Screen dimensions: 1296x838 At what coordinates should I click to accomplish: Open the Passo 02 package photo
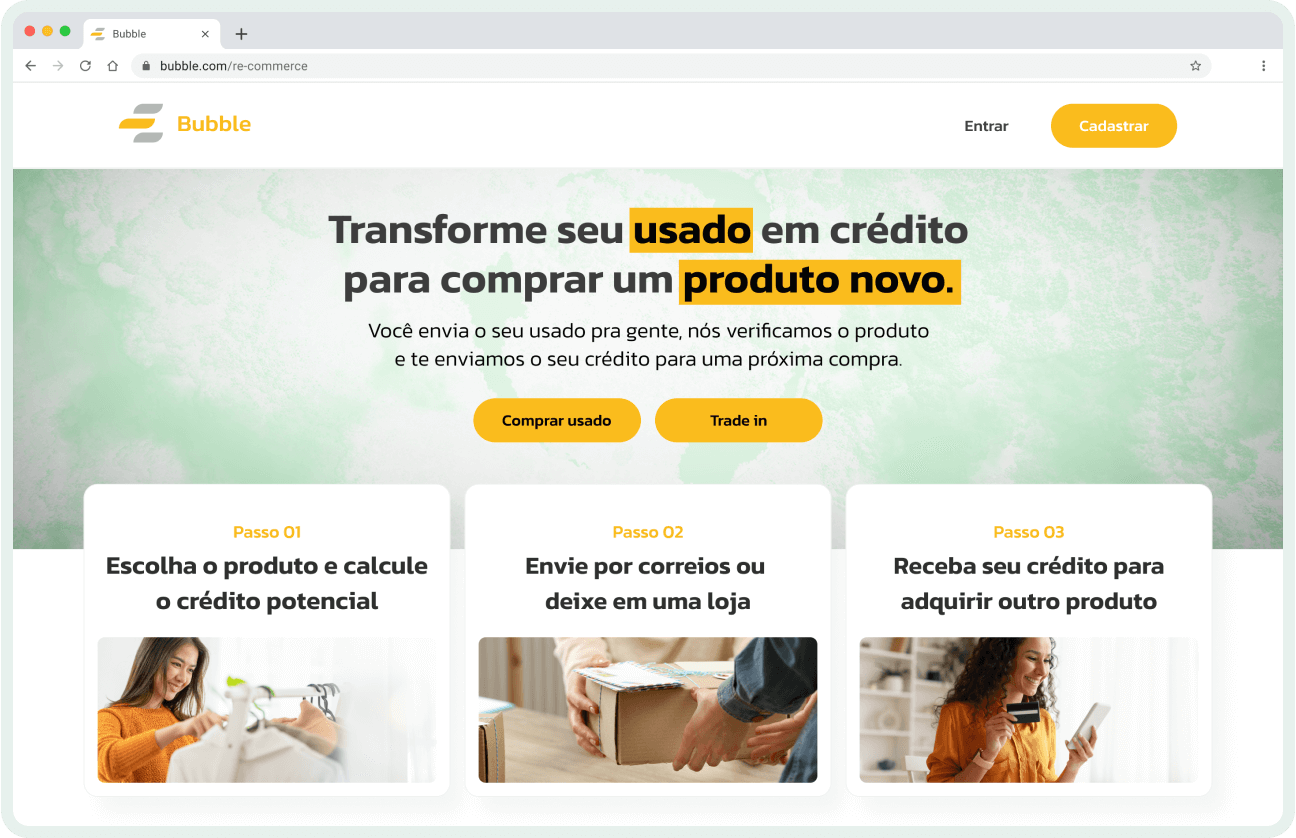(648, 710)
